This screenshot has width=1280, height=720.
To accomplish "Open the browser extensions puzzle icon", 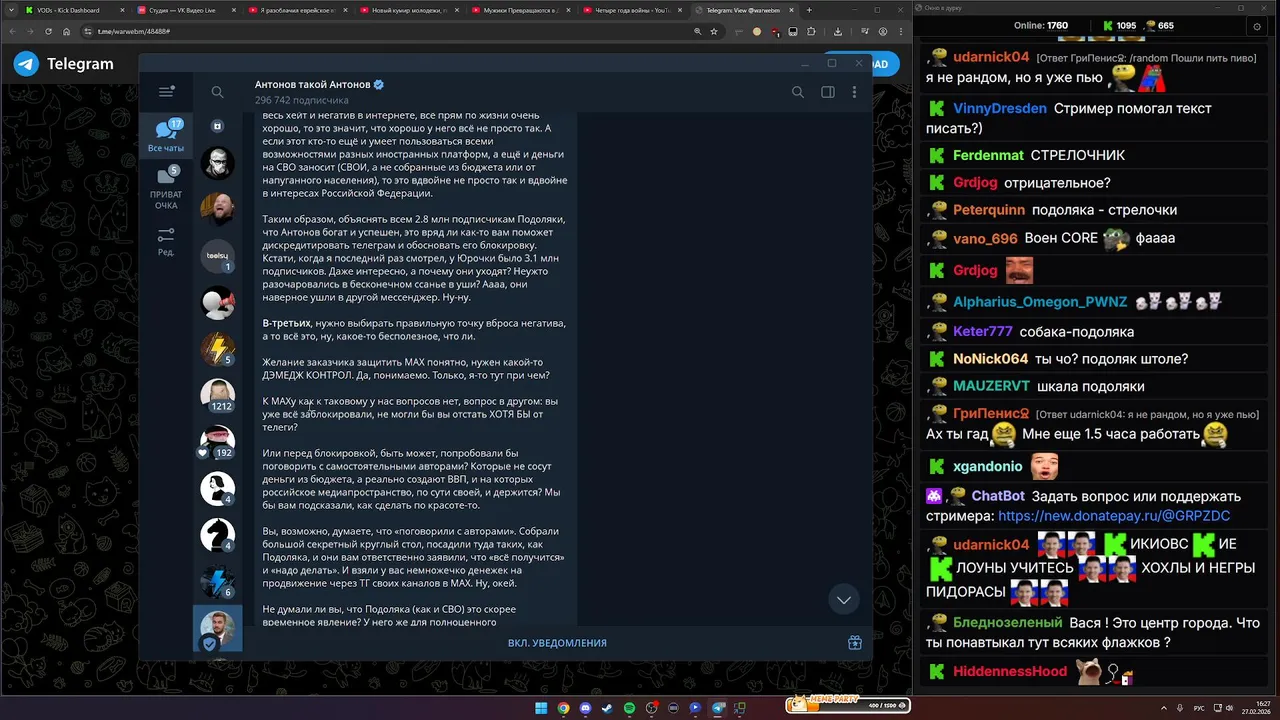I will point(811,31).
